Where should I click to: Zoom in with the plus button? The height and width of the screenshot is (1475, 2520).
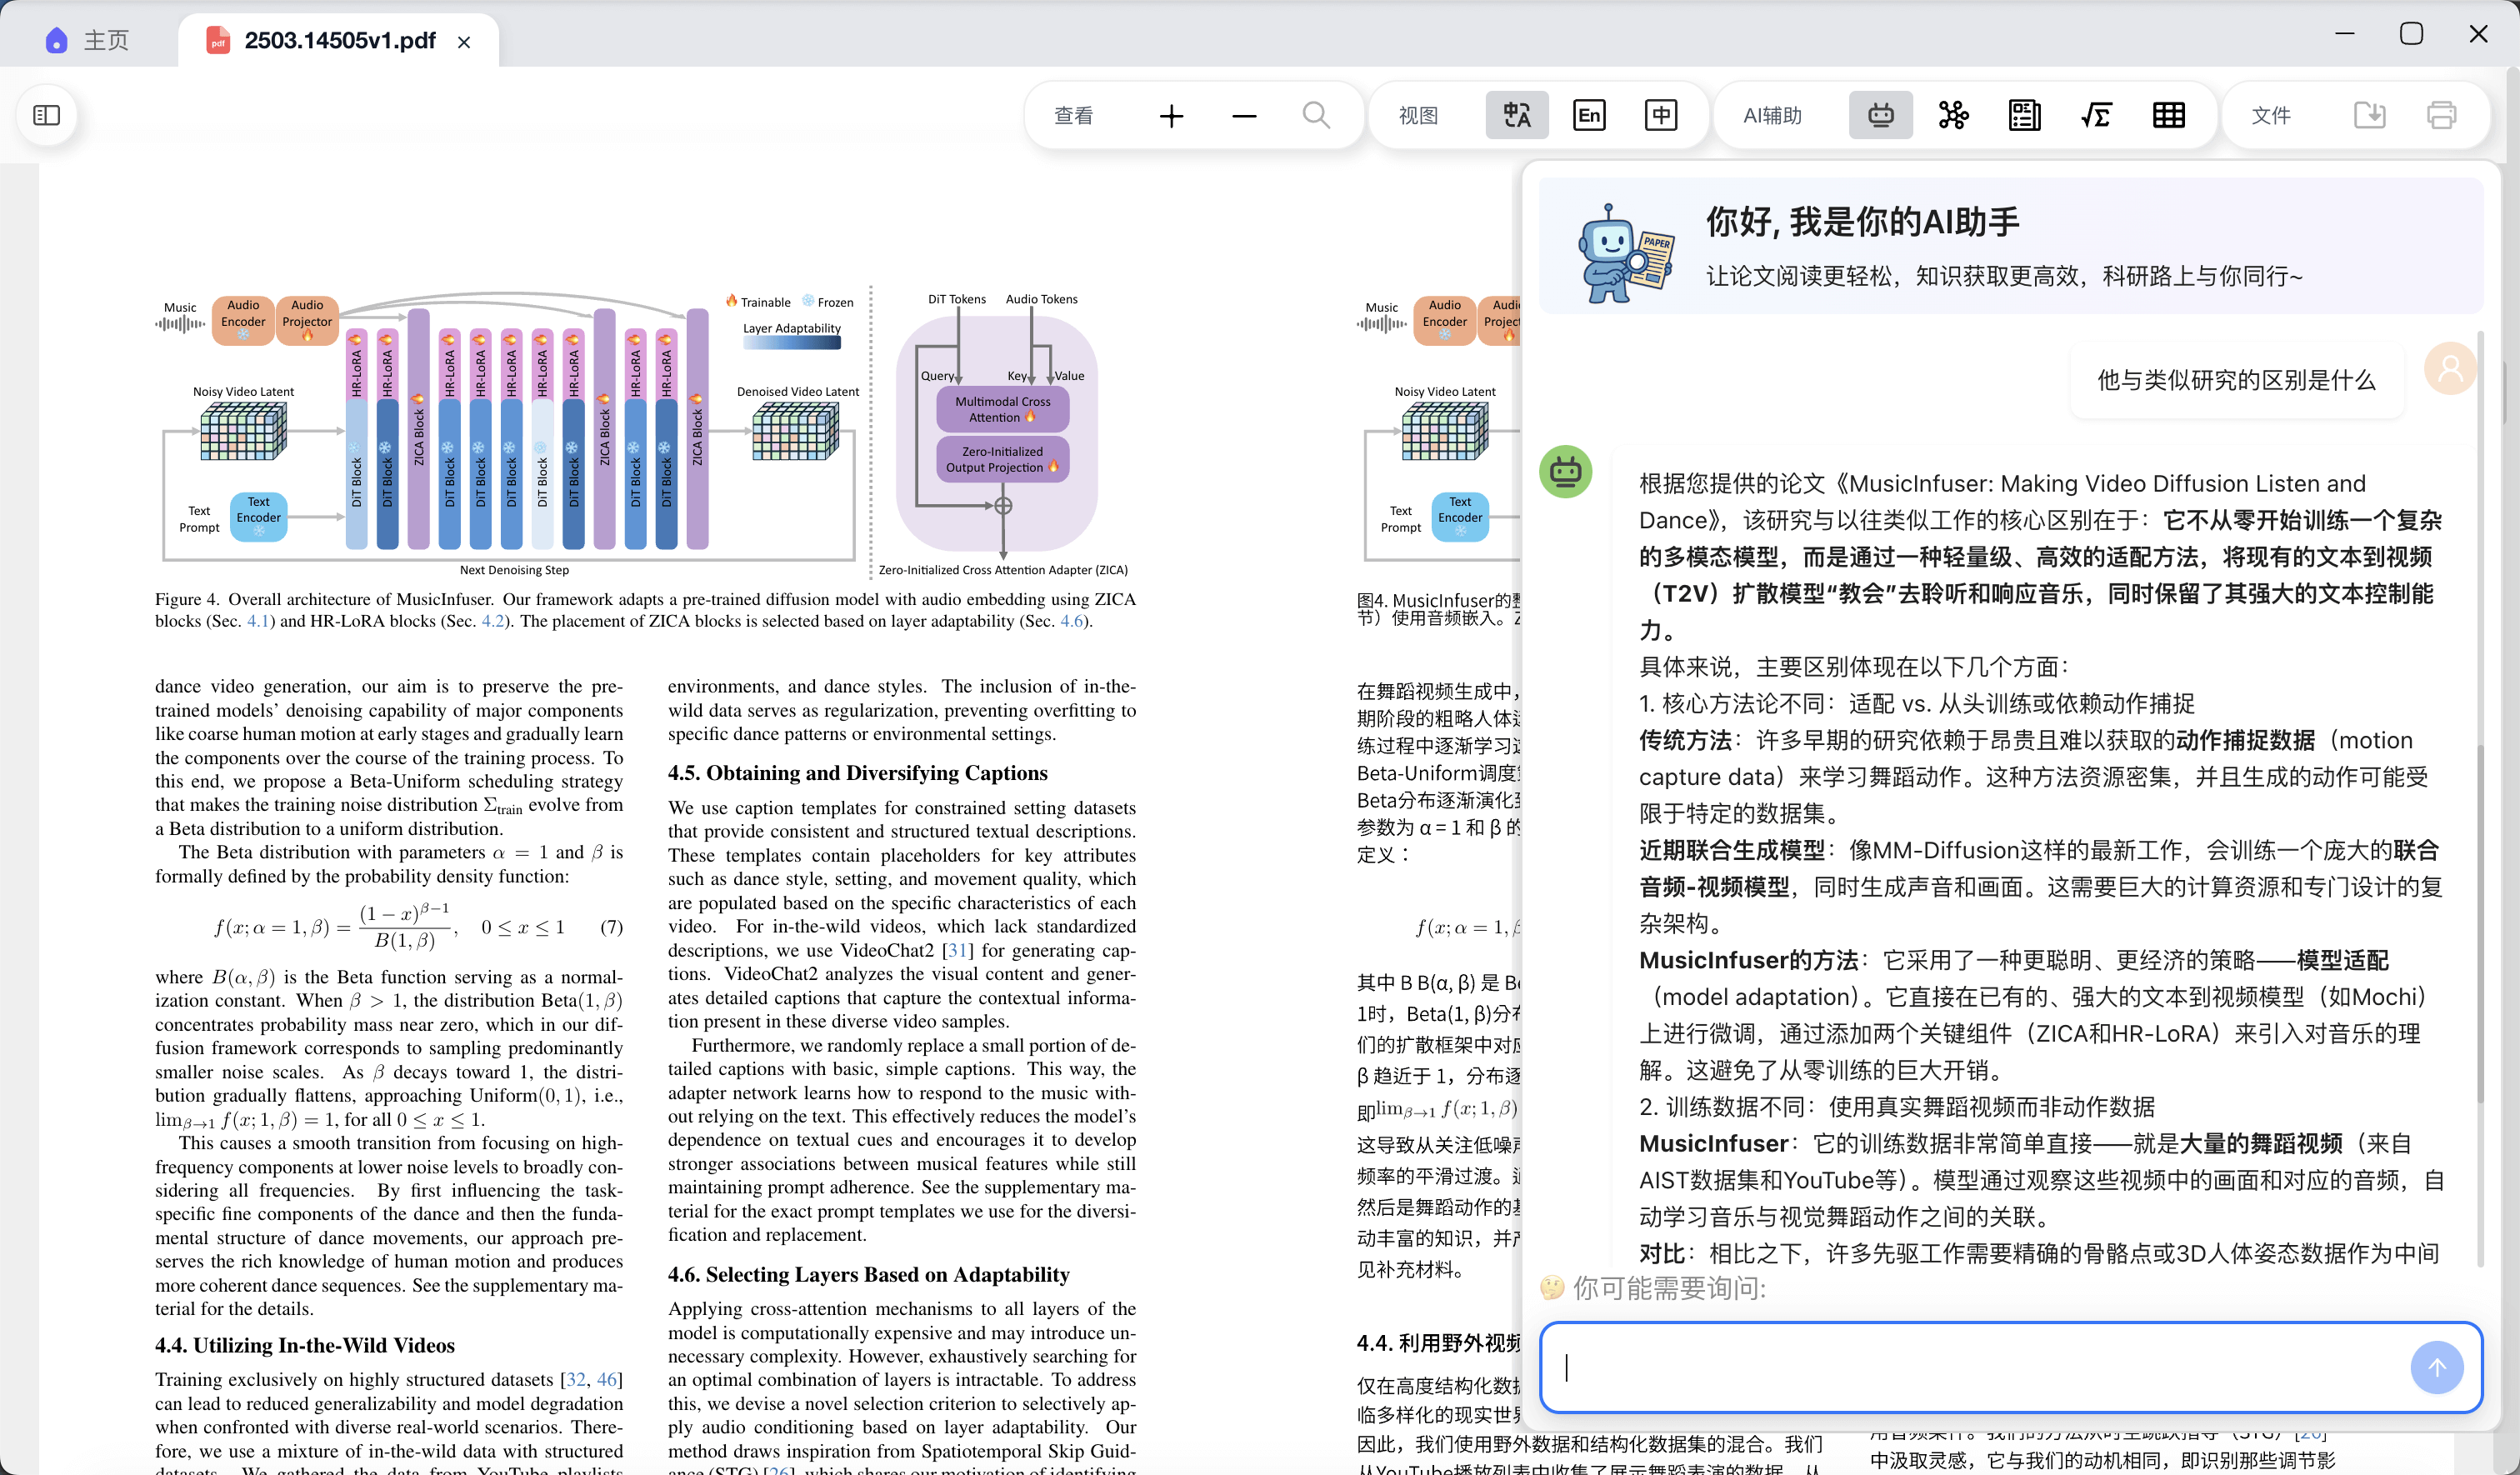(x=1171, y=116)
